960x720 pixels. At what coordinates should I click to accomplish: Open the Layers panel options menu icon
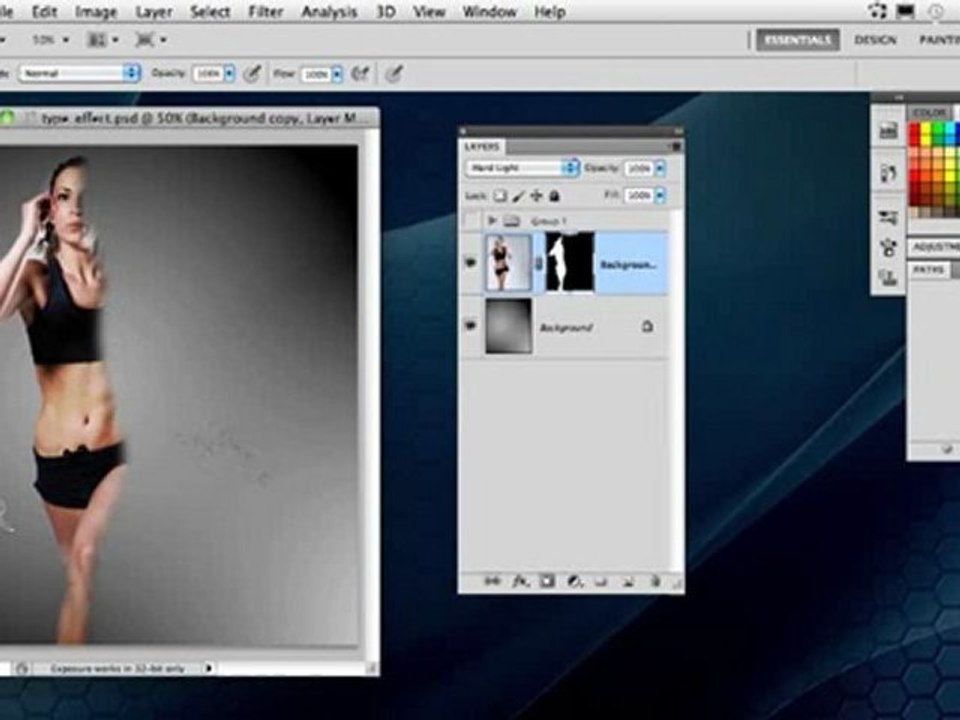pos(676,146)
